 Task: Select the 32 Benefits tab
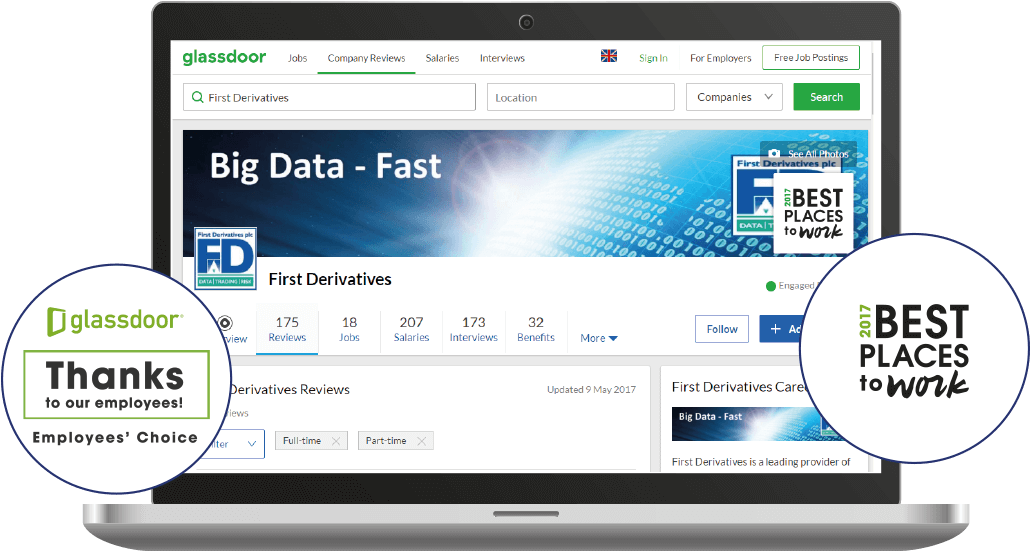(x=536, y=329)
